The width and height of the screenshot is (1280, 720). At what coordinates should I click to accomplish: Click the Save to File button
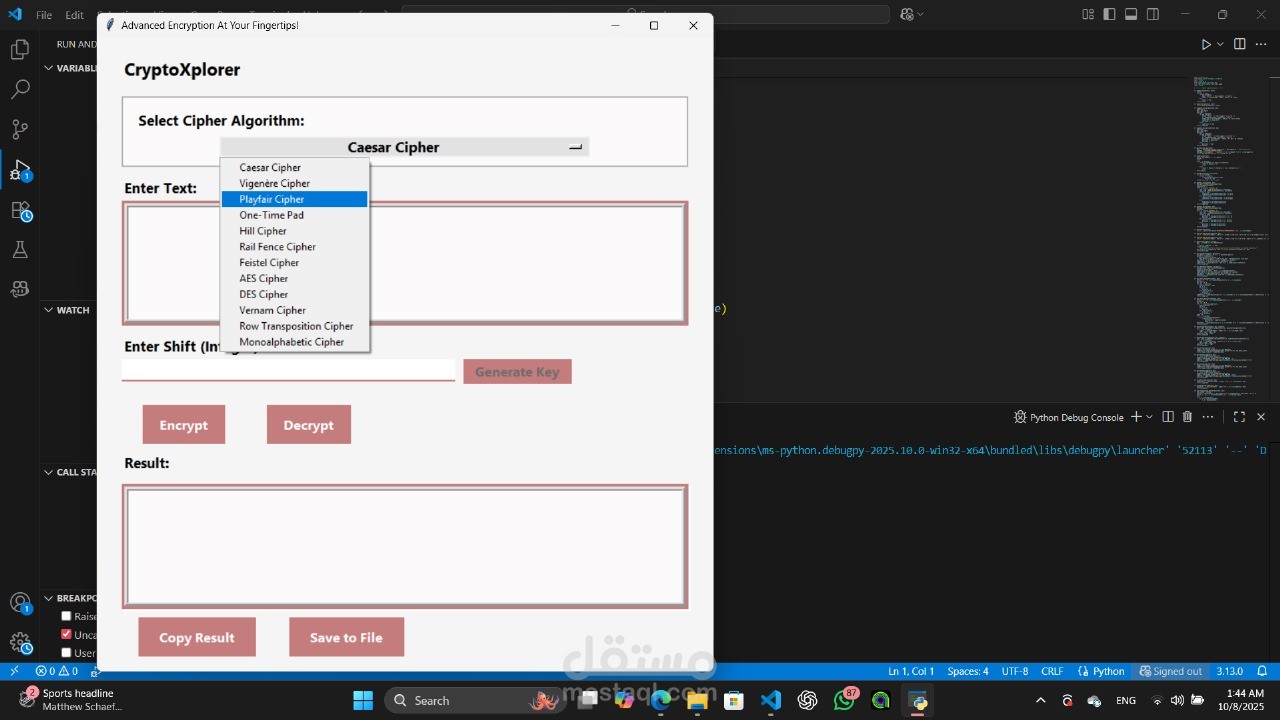pos(346,637)
